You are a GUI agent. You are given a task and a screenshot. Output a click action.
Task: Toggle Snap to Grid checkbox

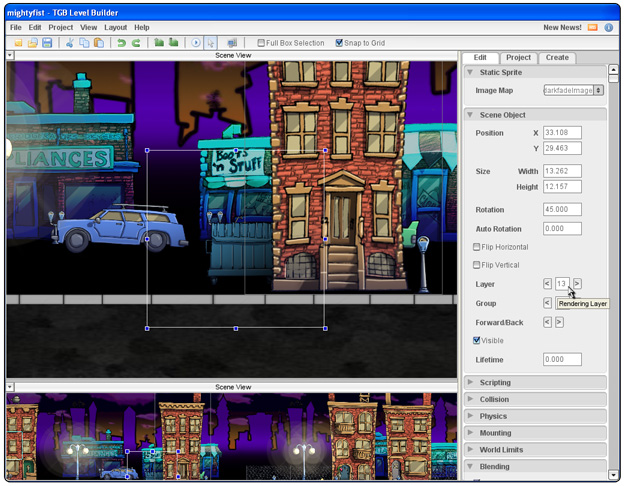[339, 43]
